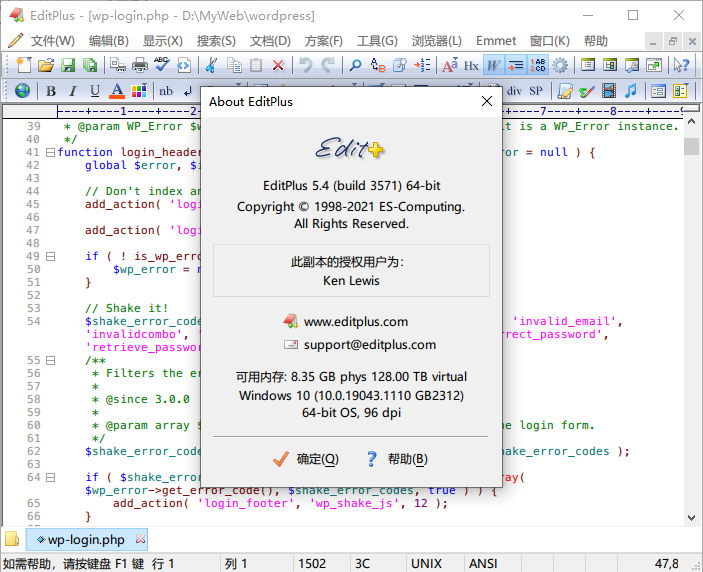703x572 pixels.
Task: Collapse fold at line 55 comment
Action: (51, 360)
